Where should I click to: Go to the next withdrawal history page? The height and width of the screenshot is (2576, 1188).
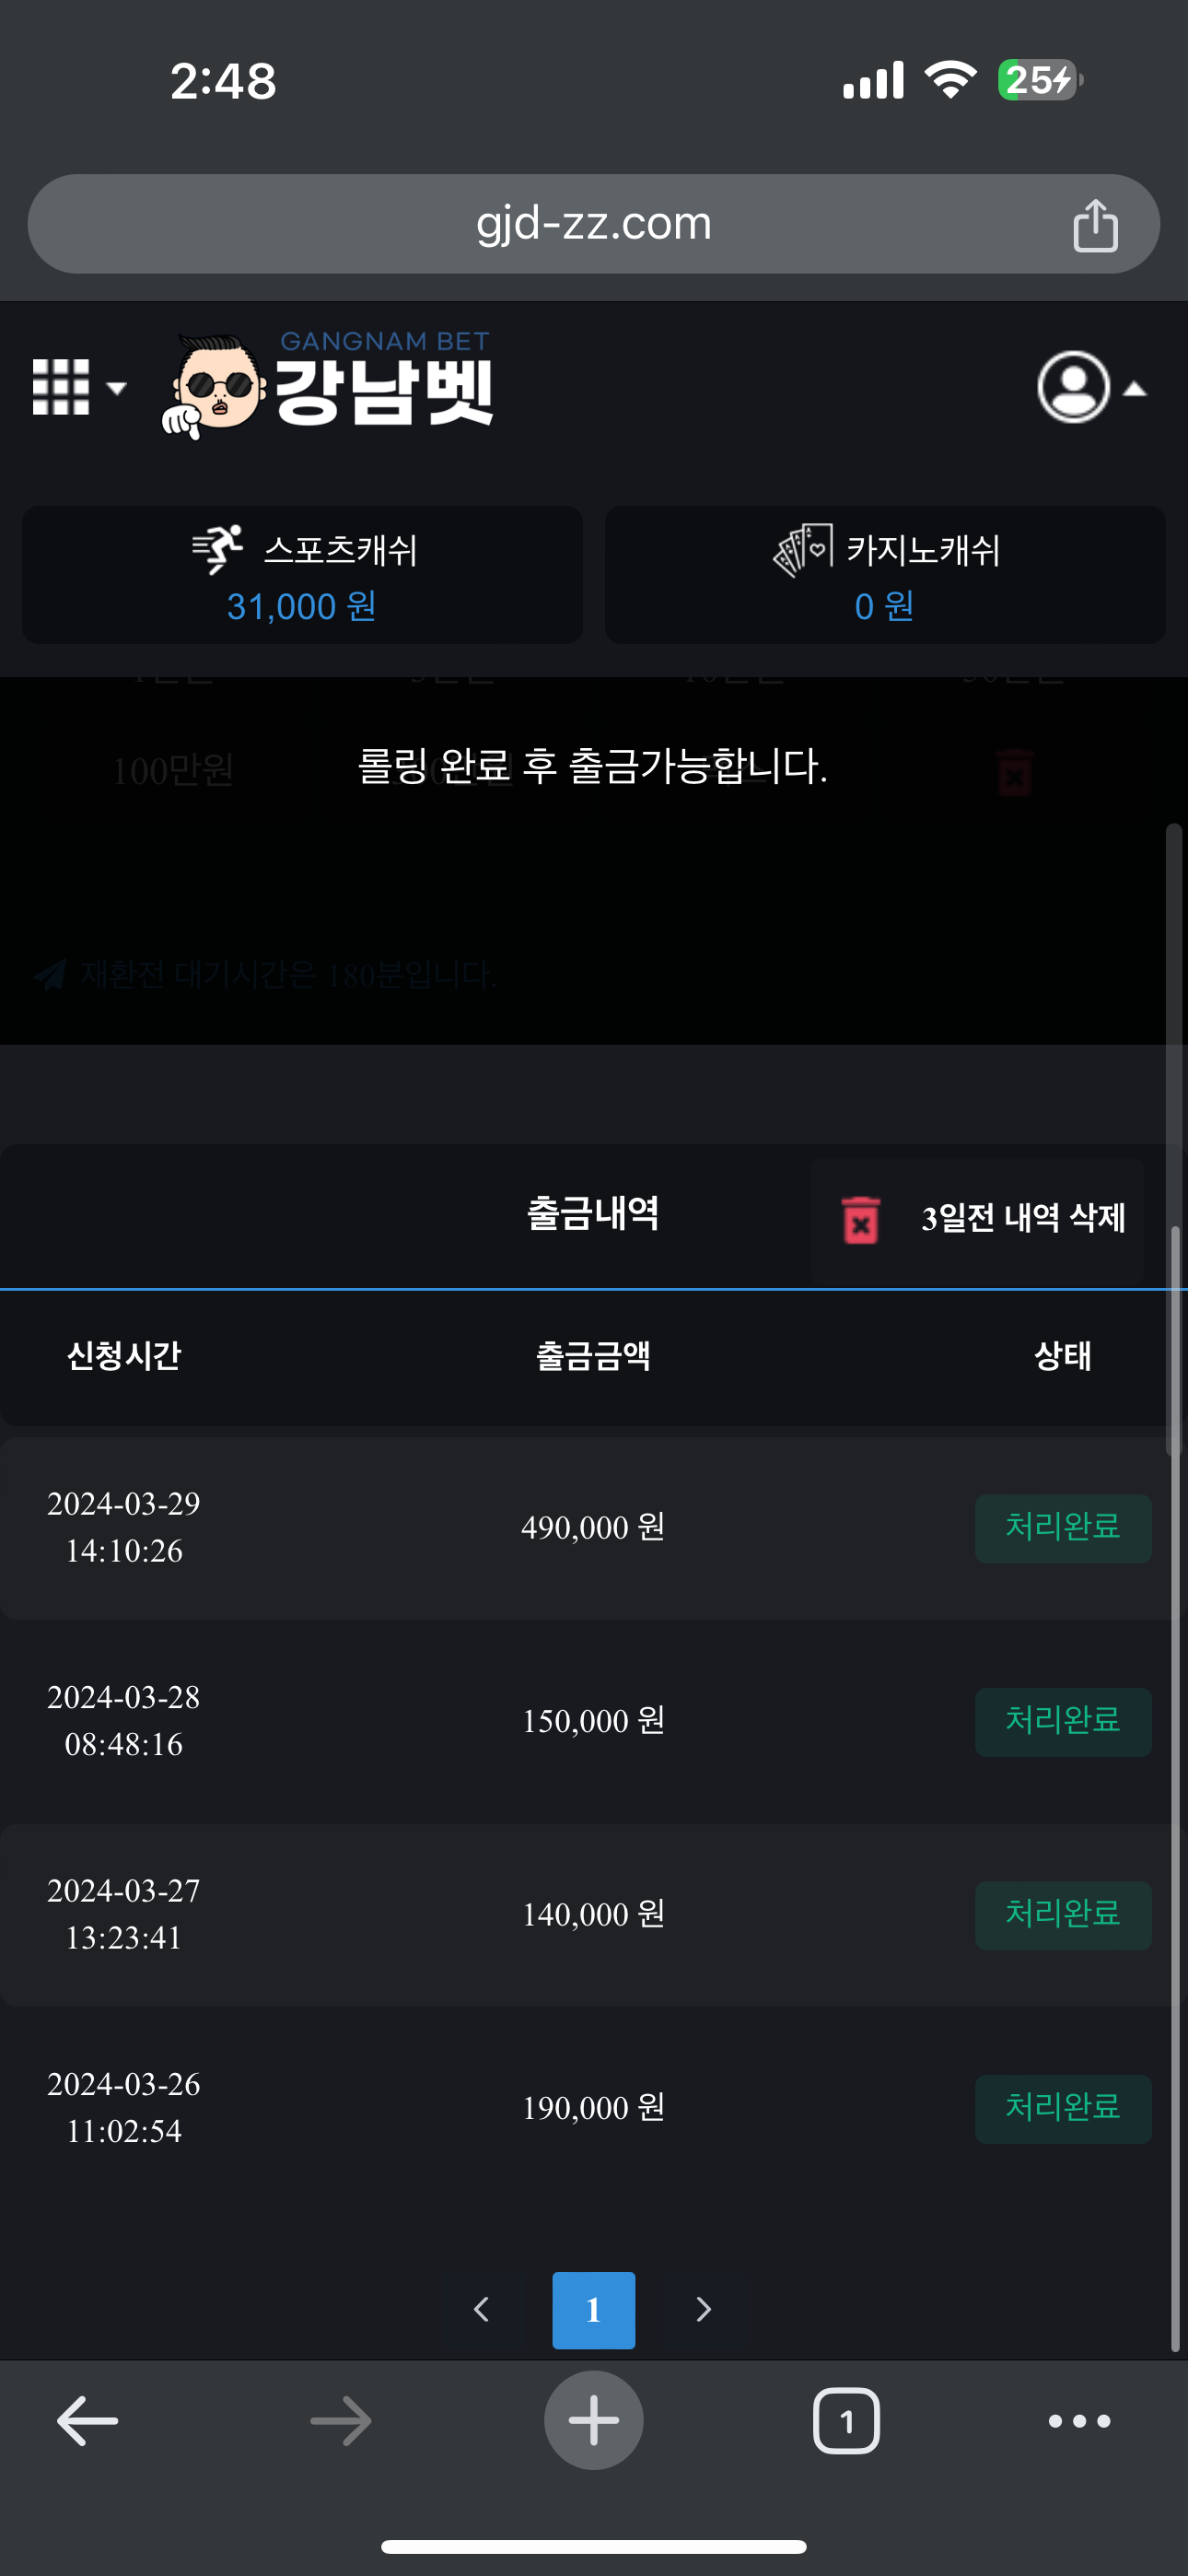(x=704, y=2309)
